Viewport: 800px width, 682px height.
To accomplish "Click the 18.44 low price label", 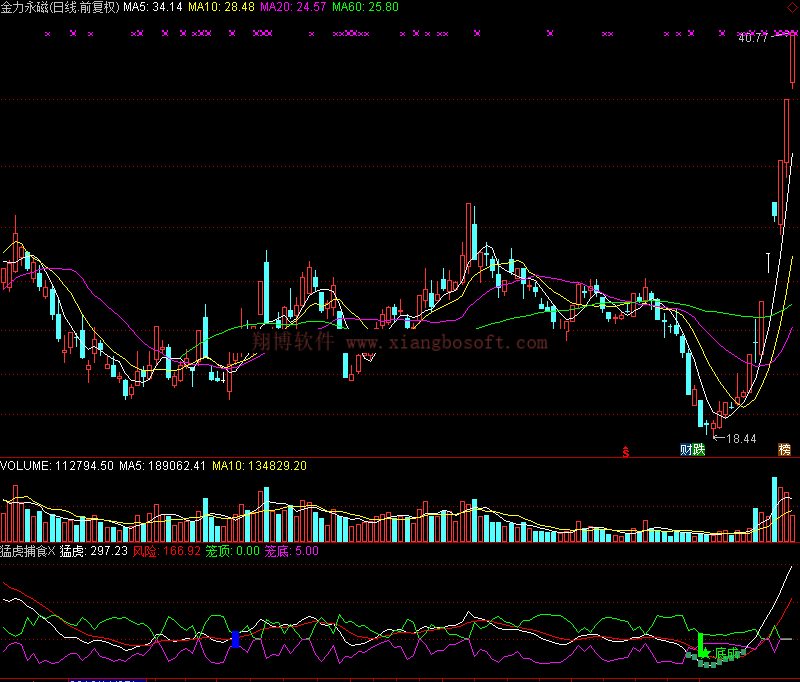I will coord(741,439).
